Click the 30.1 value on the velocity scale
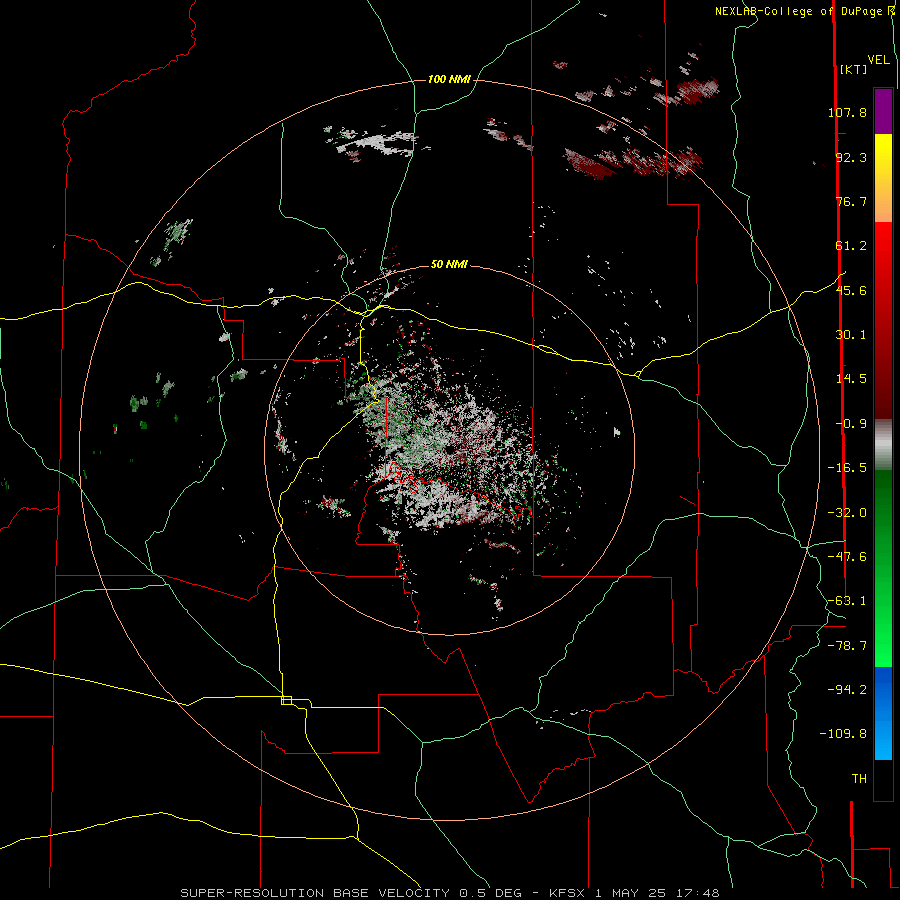This screenshot has height=900, width=900. click(851, 335)
